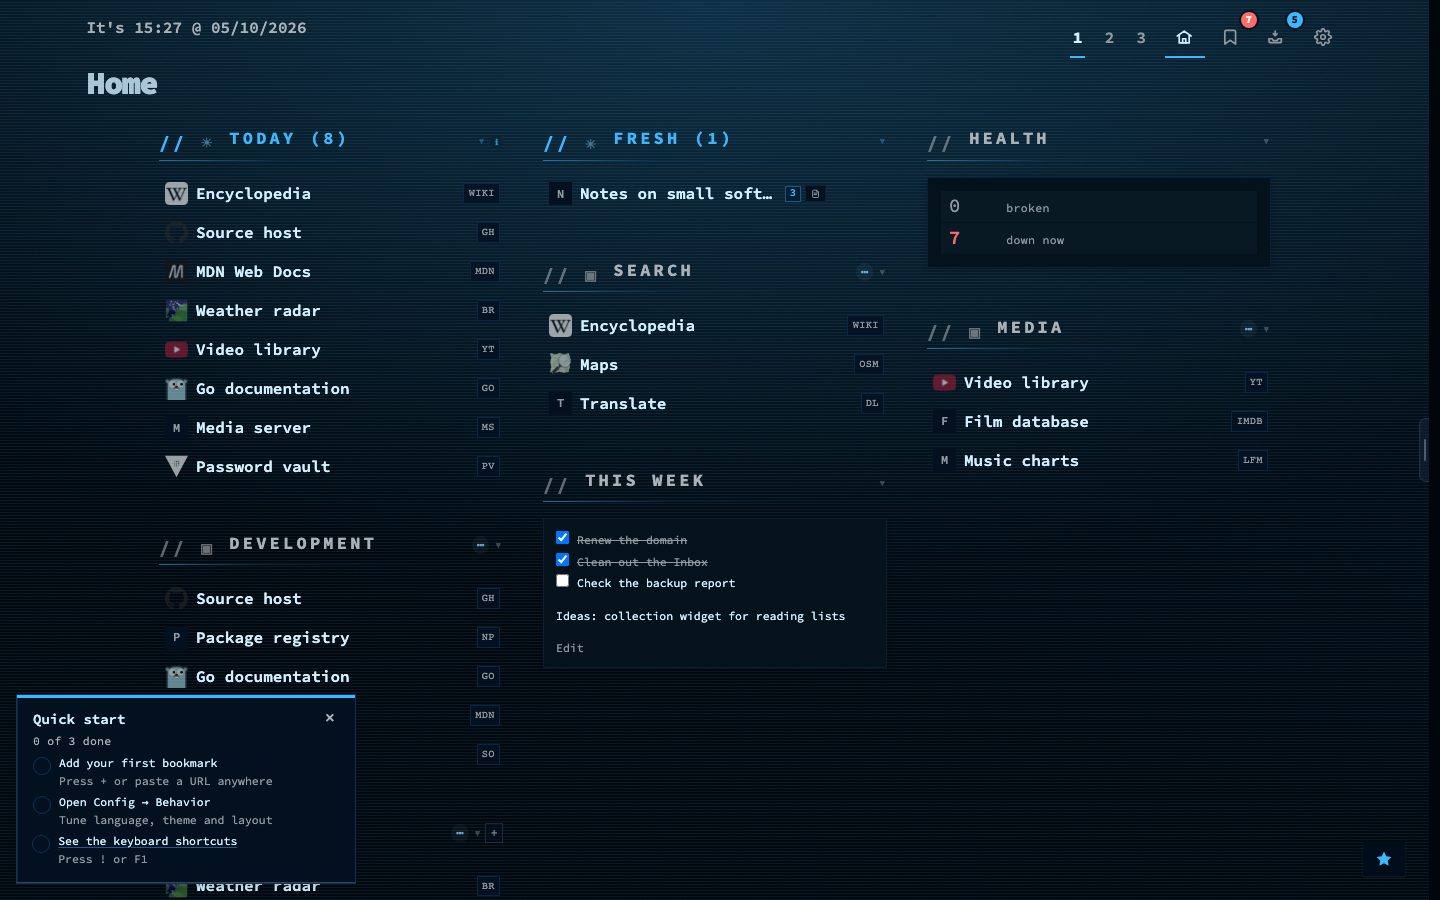
Task: Click the Wikipedia icon in Search section
Action: (560, 326)
